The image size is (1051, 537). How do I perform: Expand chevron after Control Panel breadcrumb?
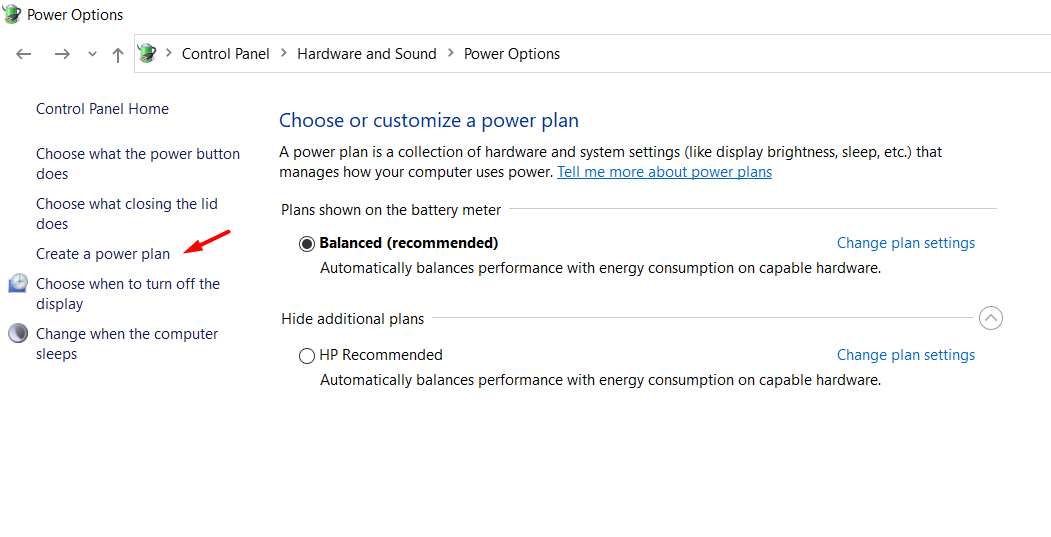[283, 54]
